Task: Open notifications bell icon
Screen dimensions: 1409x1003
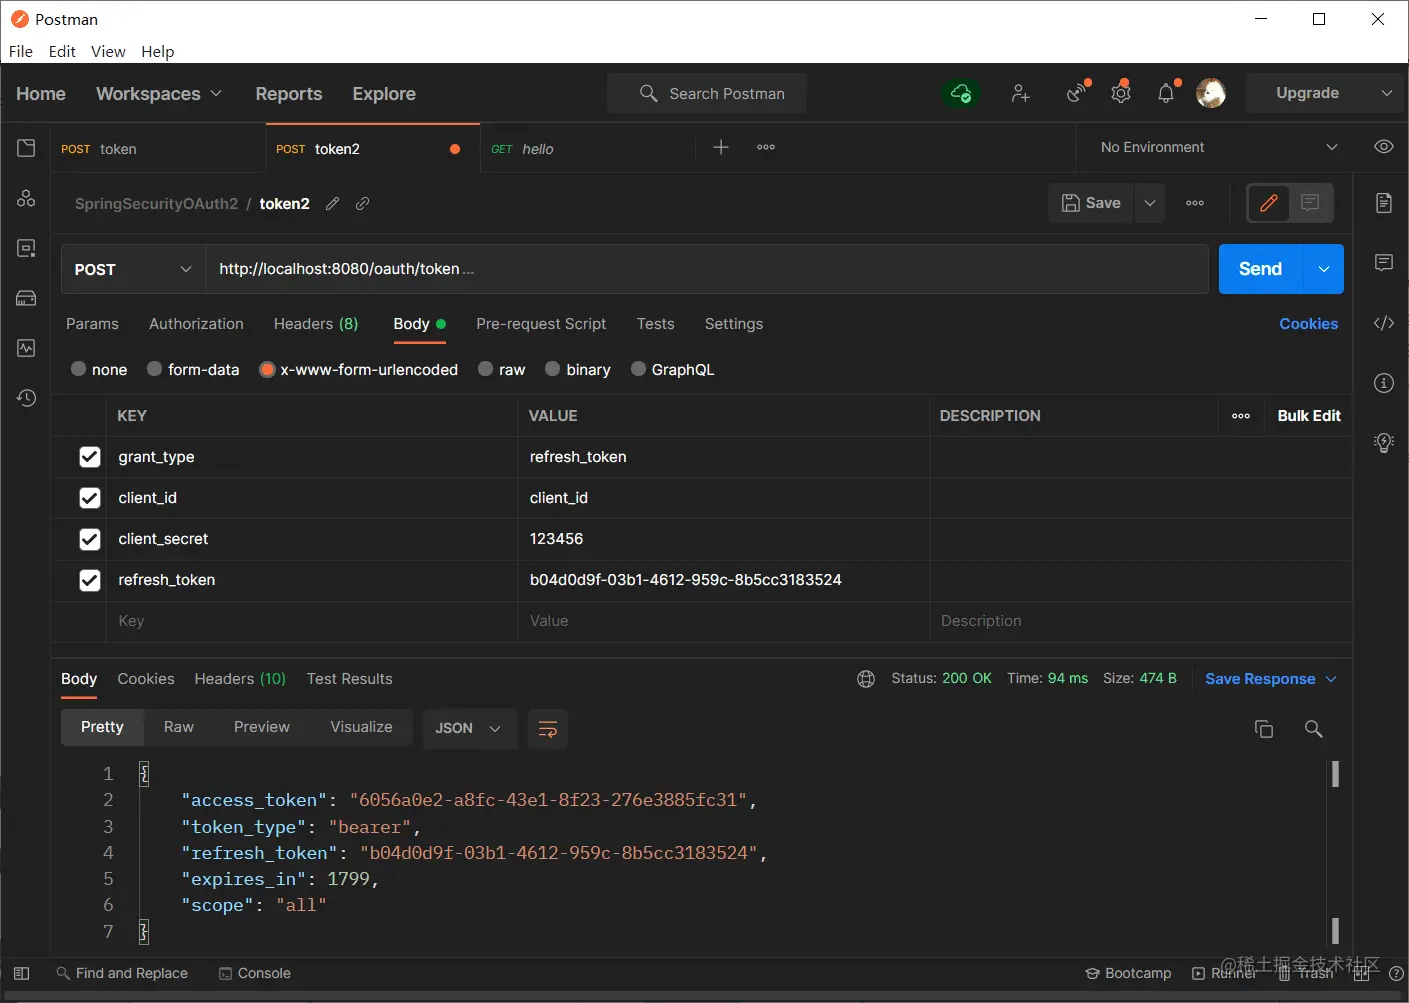Action: point(1166,93)
